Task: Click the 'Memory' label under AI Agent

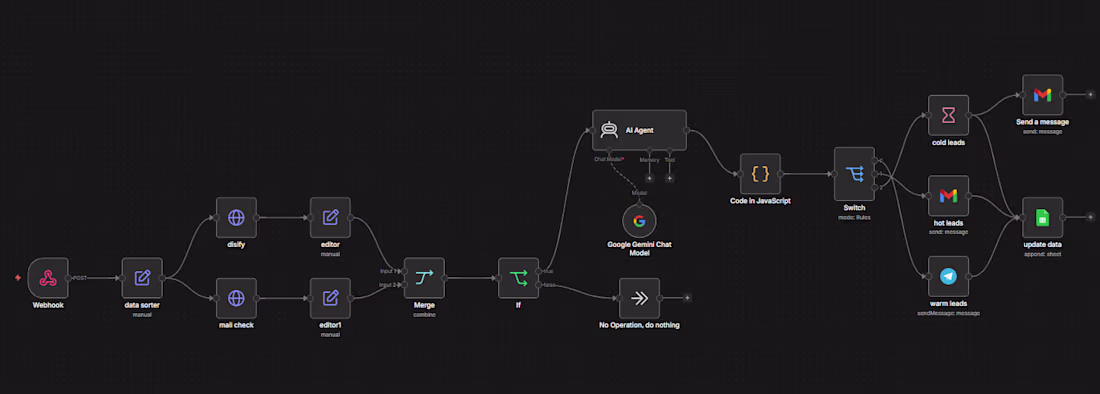Action: point(650,160)
